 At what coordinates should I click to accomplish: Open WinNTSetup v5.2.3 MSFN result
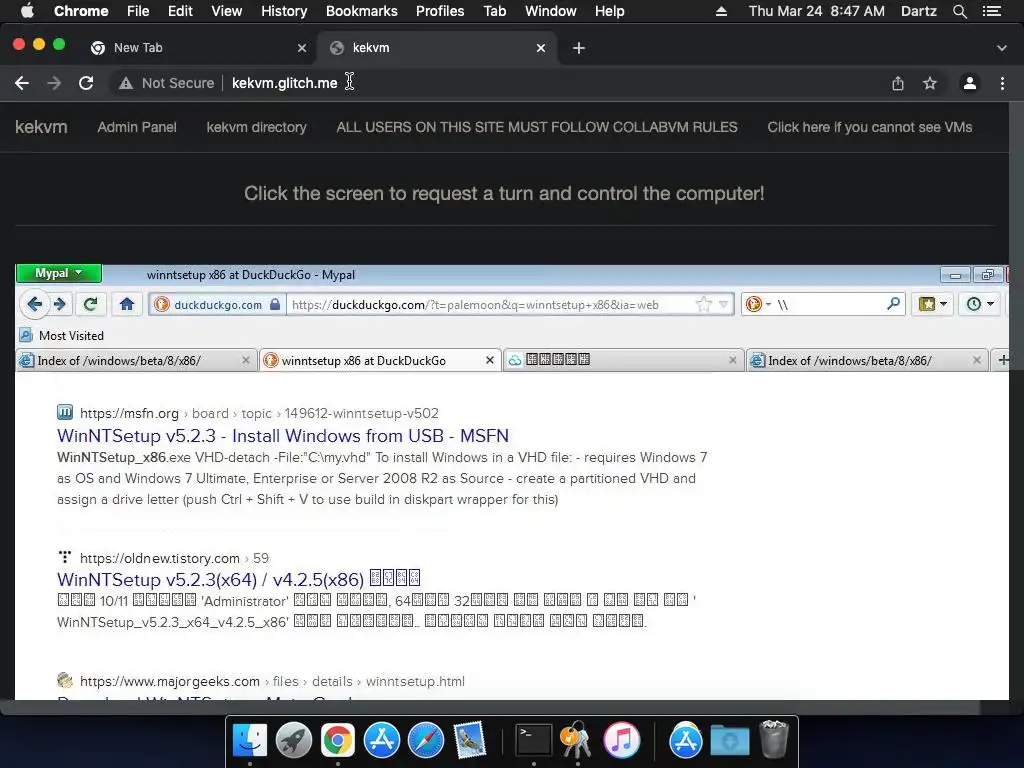point(283,436)
